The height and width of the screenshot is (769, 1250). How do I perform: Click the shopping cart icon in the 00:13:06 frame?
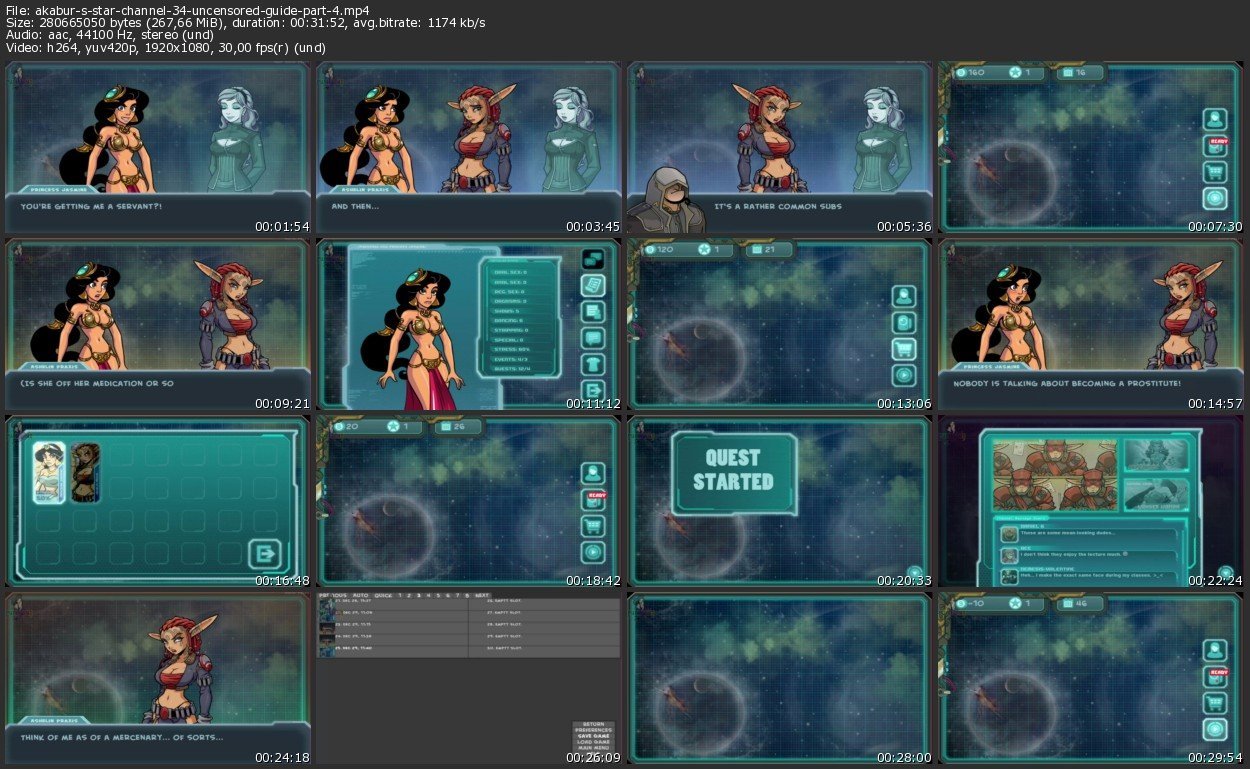point(904,349)
